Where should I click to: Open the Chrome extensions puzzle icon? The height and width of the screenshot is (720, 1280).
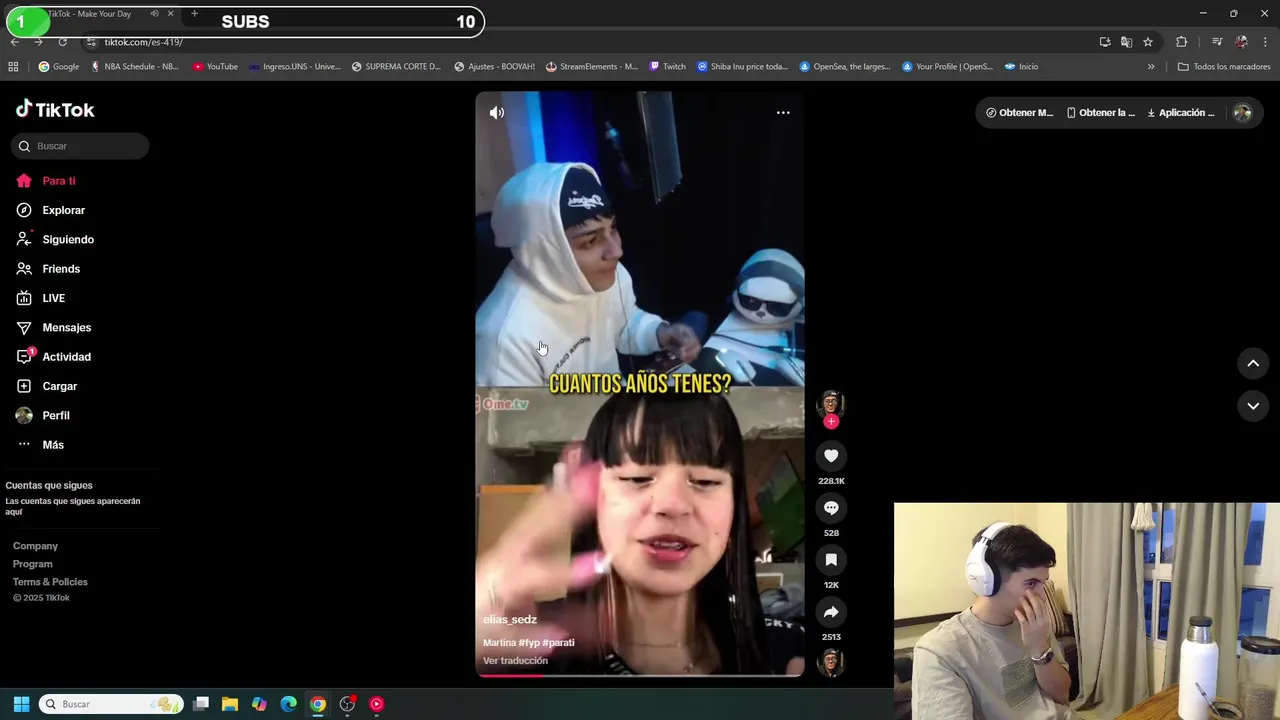tap(1181, 42)
